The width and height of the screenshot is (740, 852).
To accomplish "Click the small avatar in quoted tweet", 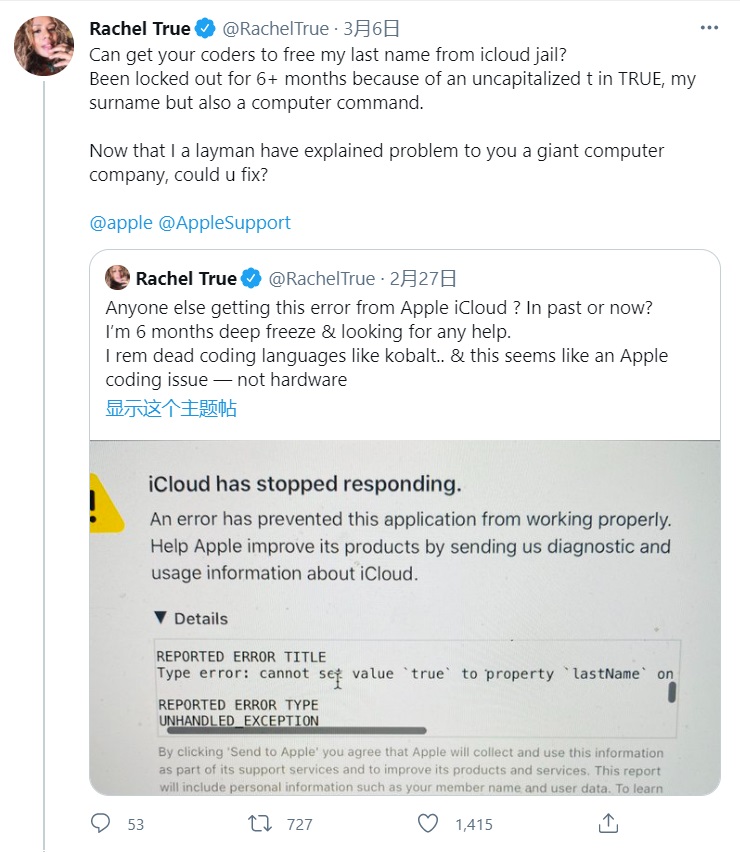I will 117,278.
